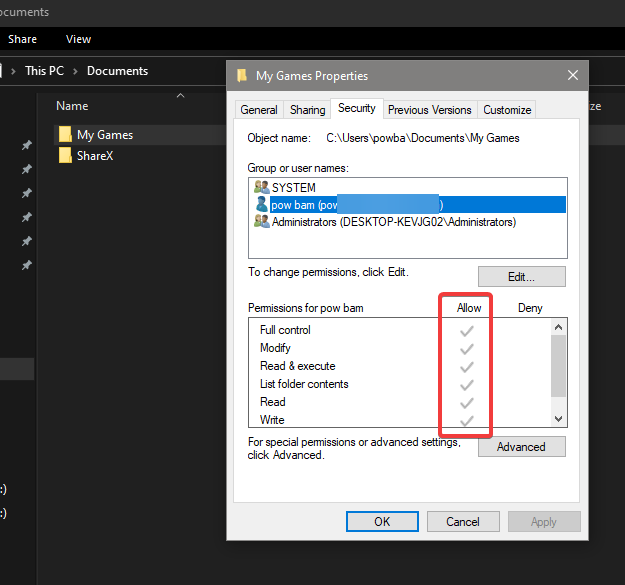Expand the Name column sort chevron
The image size is (625, 585).
click(180, 96)
